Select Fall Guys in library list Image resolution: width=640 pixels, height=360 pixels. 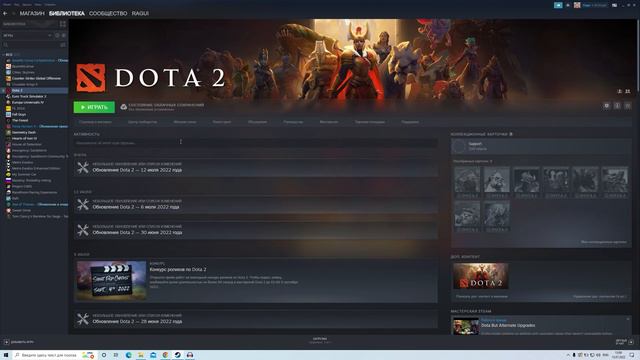tap(19, 114)
